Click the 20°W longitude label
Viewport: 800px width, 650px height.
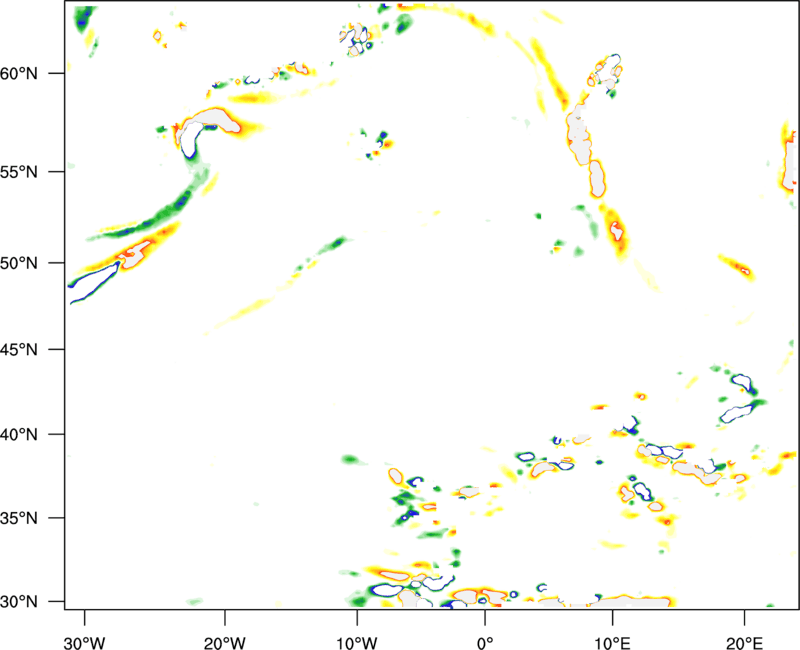click(224, 643)
